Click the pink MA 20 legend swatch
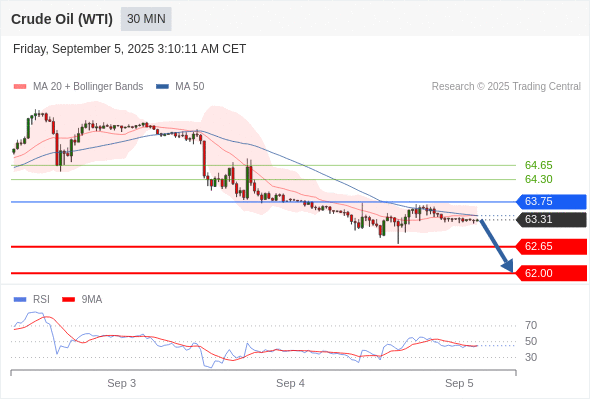 (20, 87)
